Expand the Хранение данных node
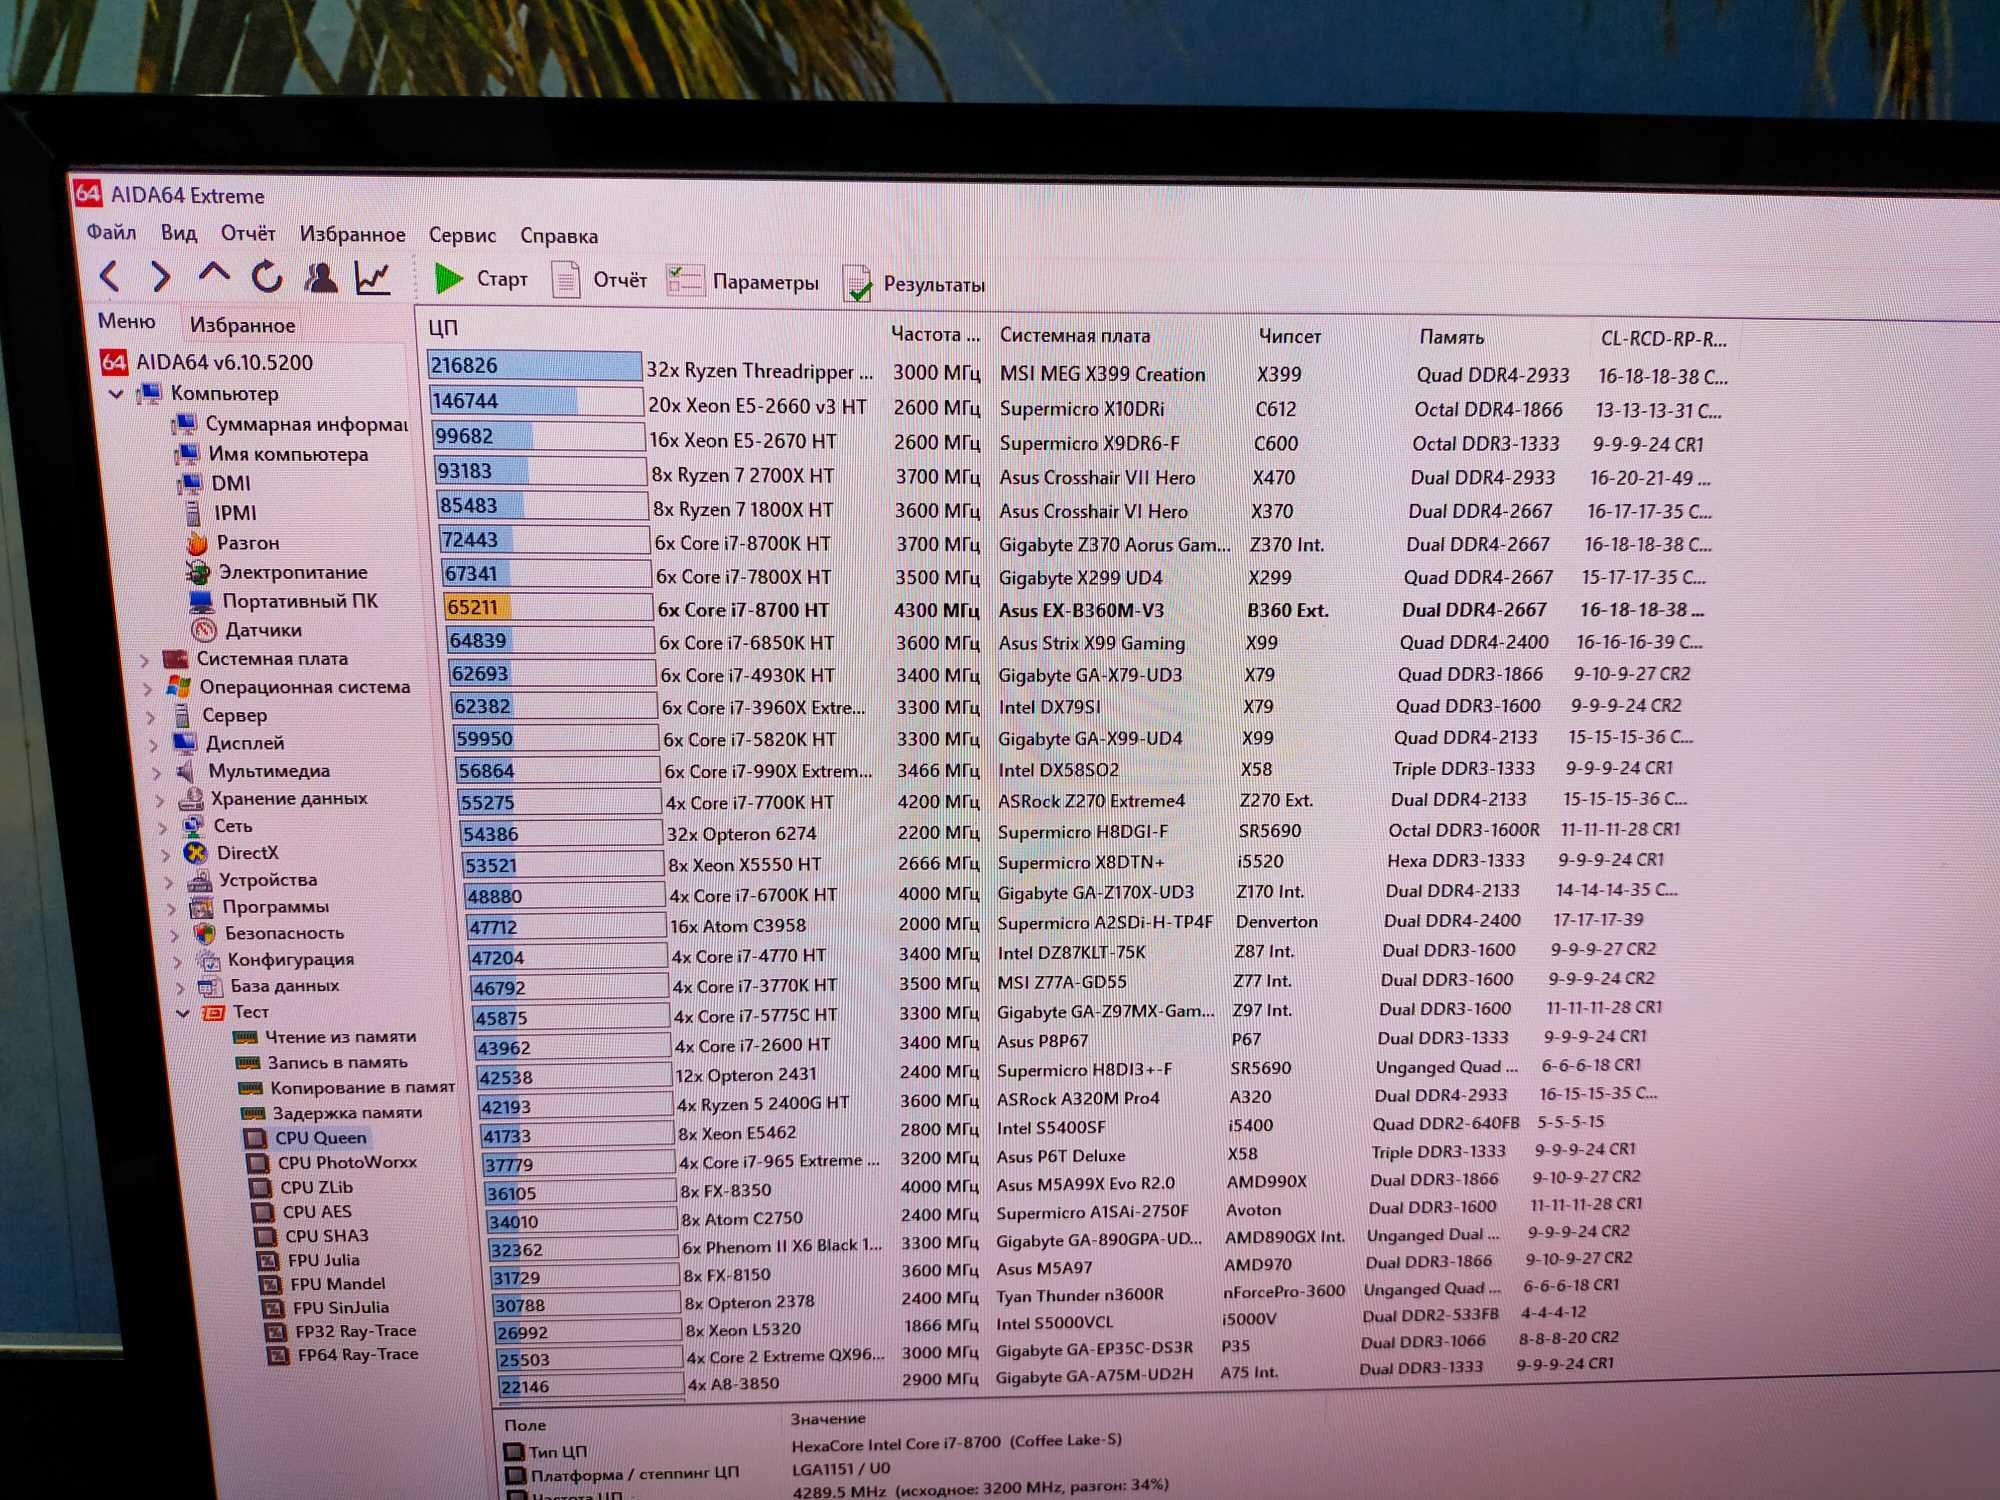 coord(160,800)
